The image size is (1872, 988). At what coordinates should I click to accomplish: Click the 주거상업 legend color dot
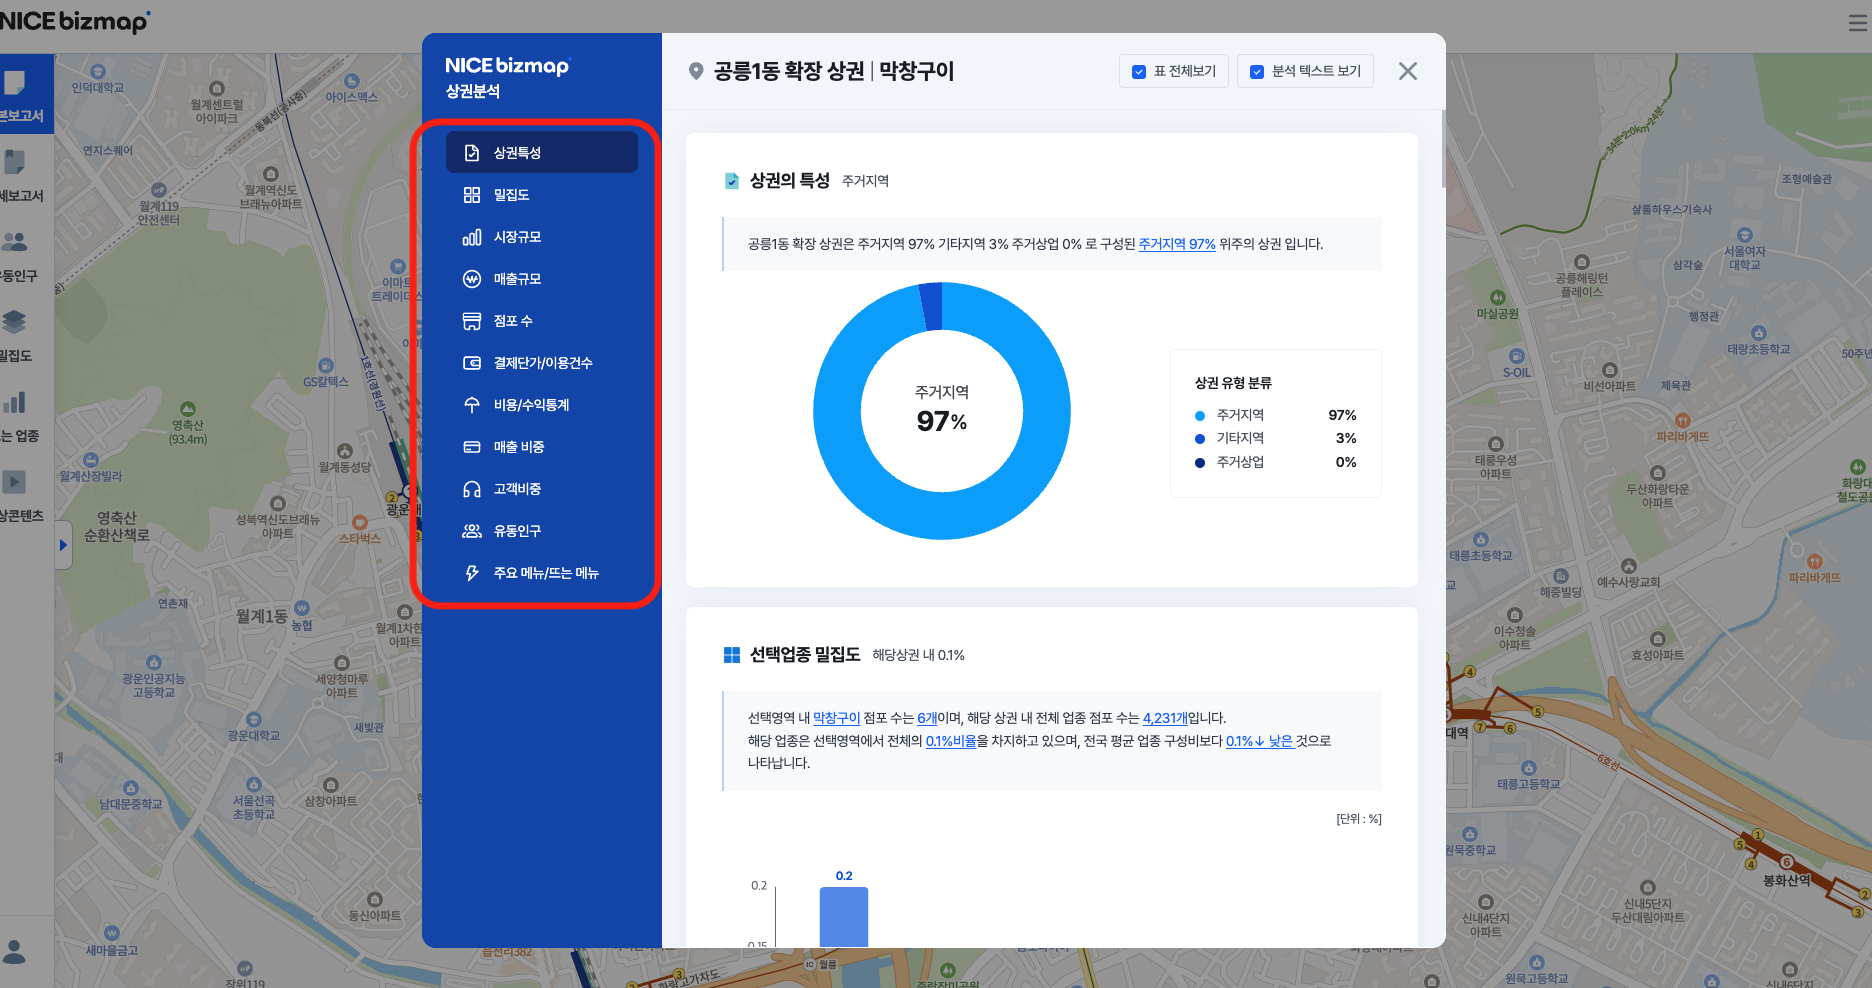(1200, 462)
